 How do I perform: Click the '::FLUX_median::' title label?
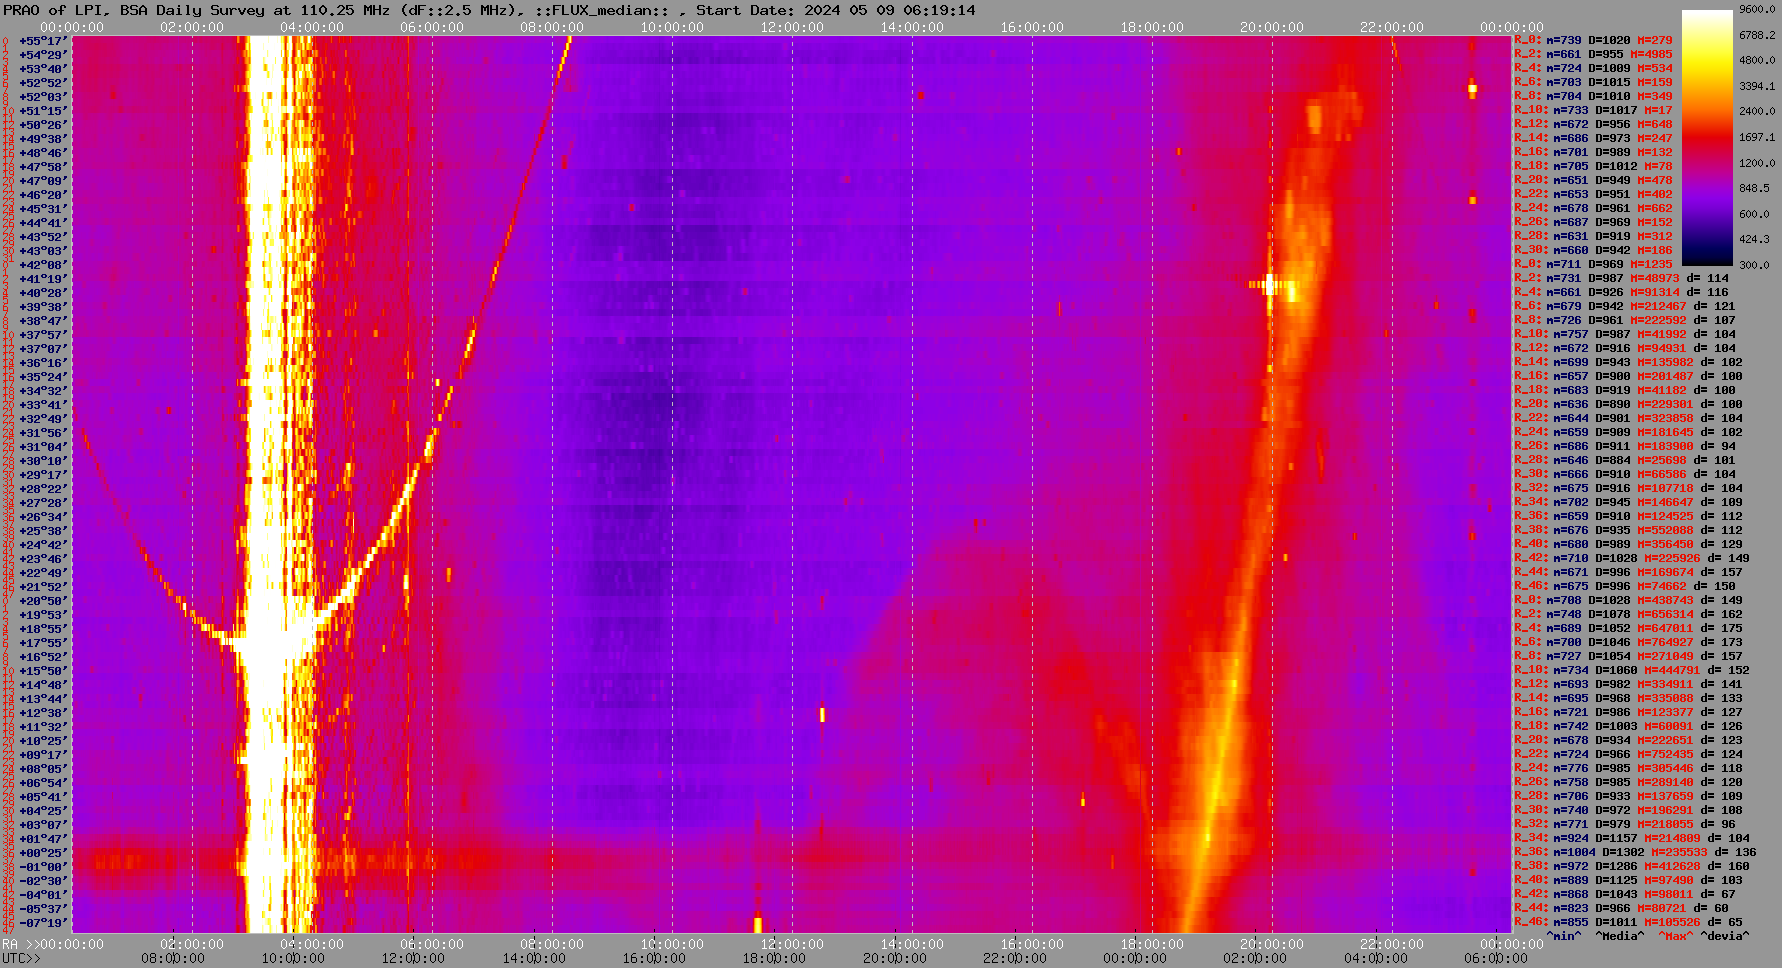[601, 10]
